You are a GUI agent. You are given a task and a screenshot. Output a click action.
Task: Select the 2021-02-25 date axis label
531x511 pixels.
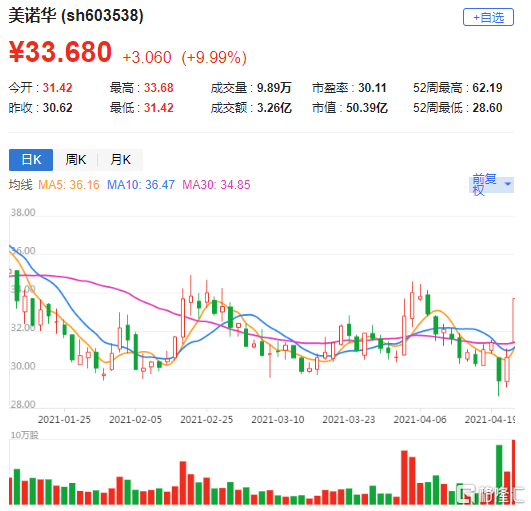tap(207, 420)
